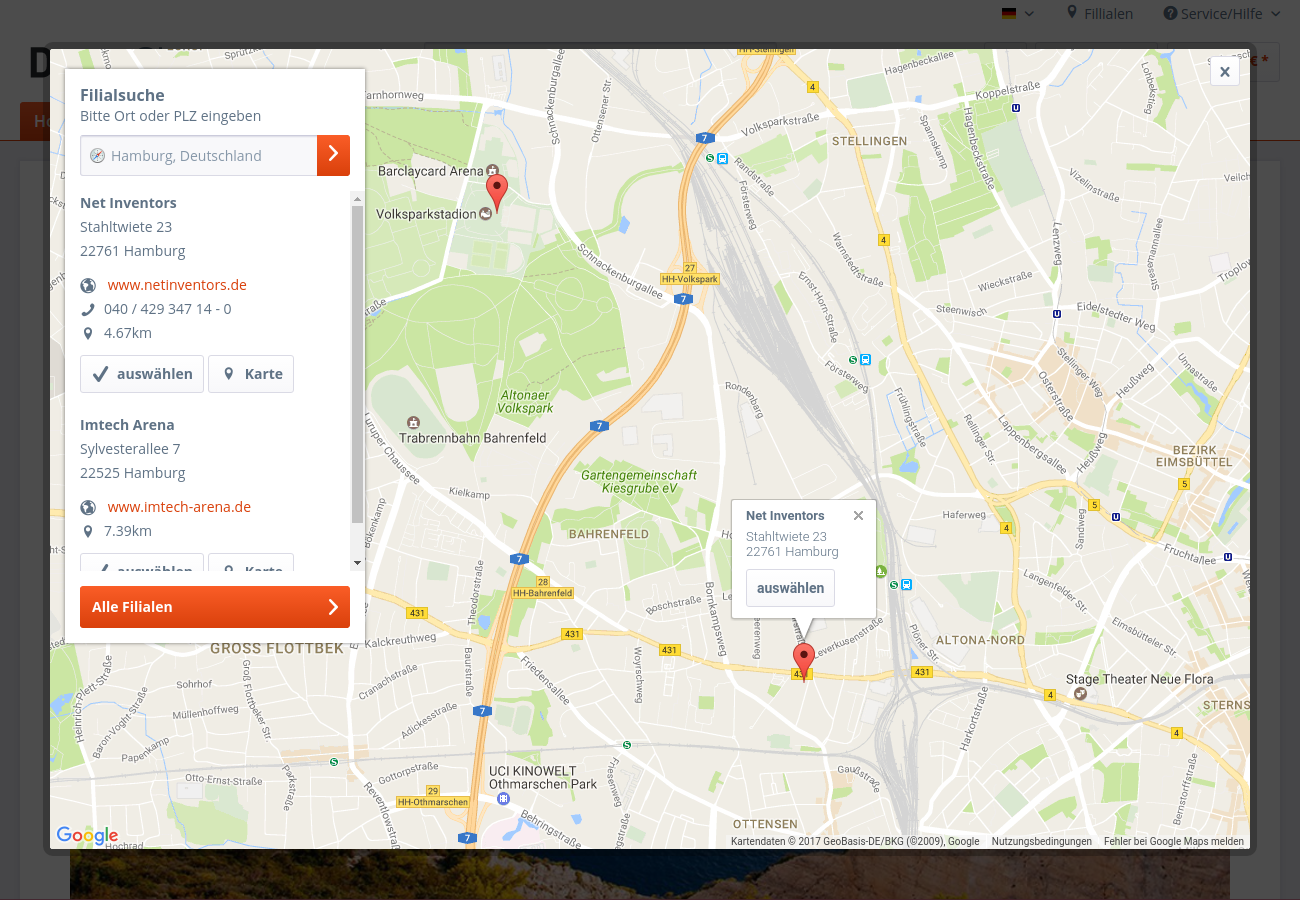Show Net Inventors on Karte
1300x900 pixels.
(251, 374)
